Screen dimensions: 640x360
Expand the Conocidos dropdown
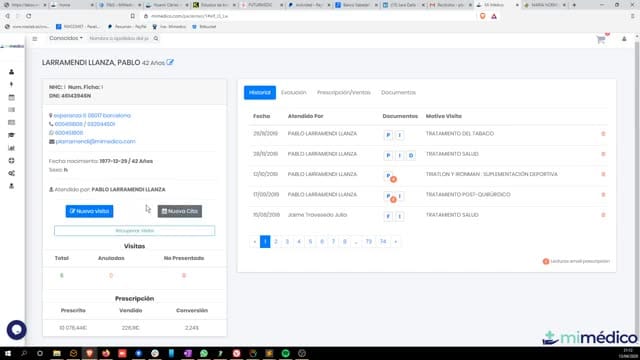(66, 38)
